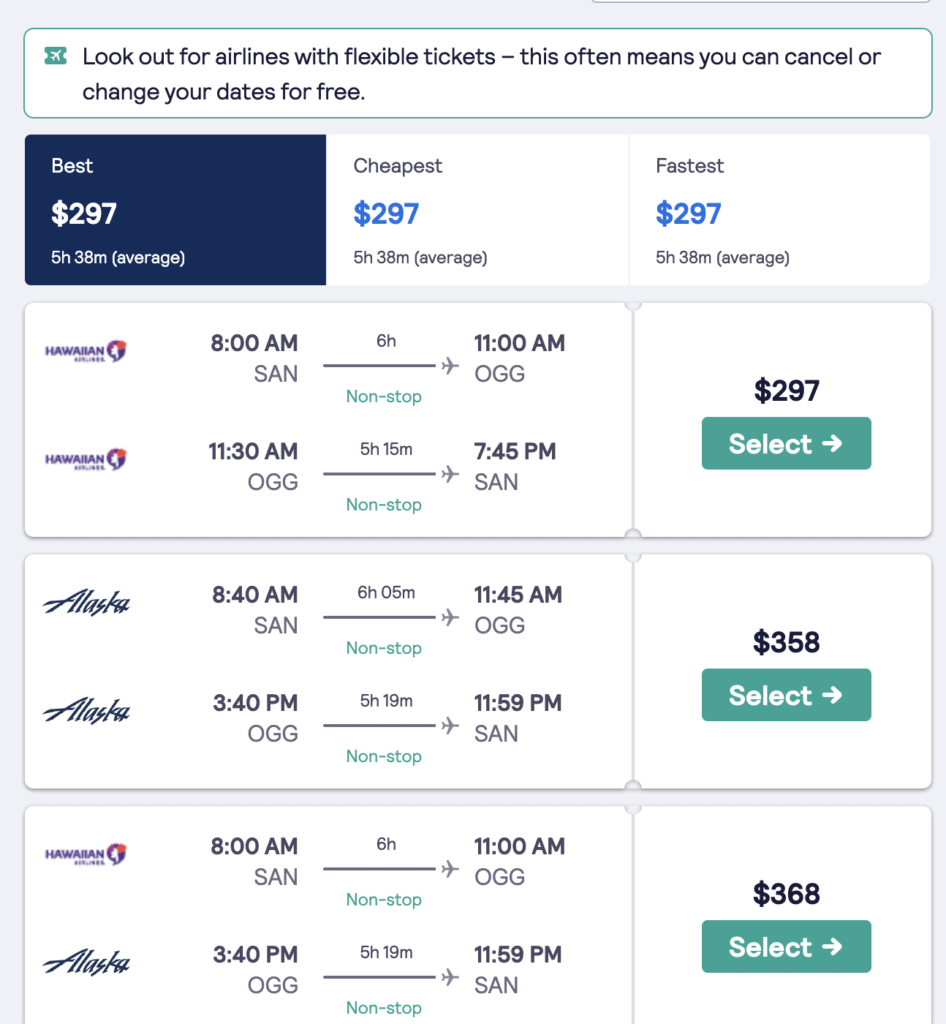
Task: Click Alaska logo on $358 return flight
Action: pyautogui.click(x=86, y=711)
